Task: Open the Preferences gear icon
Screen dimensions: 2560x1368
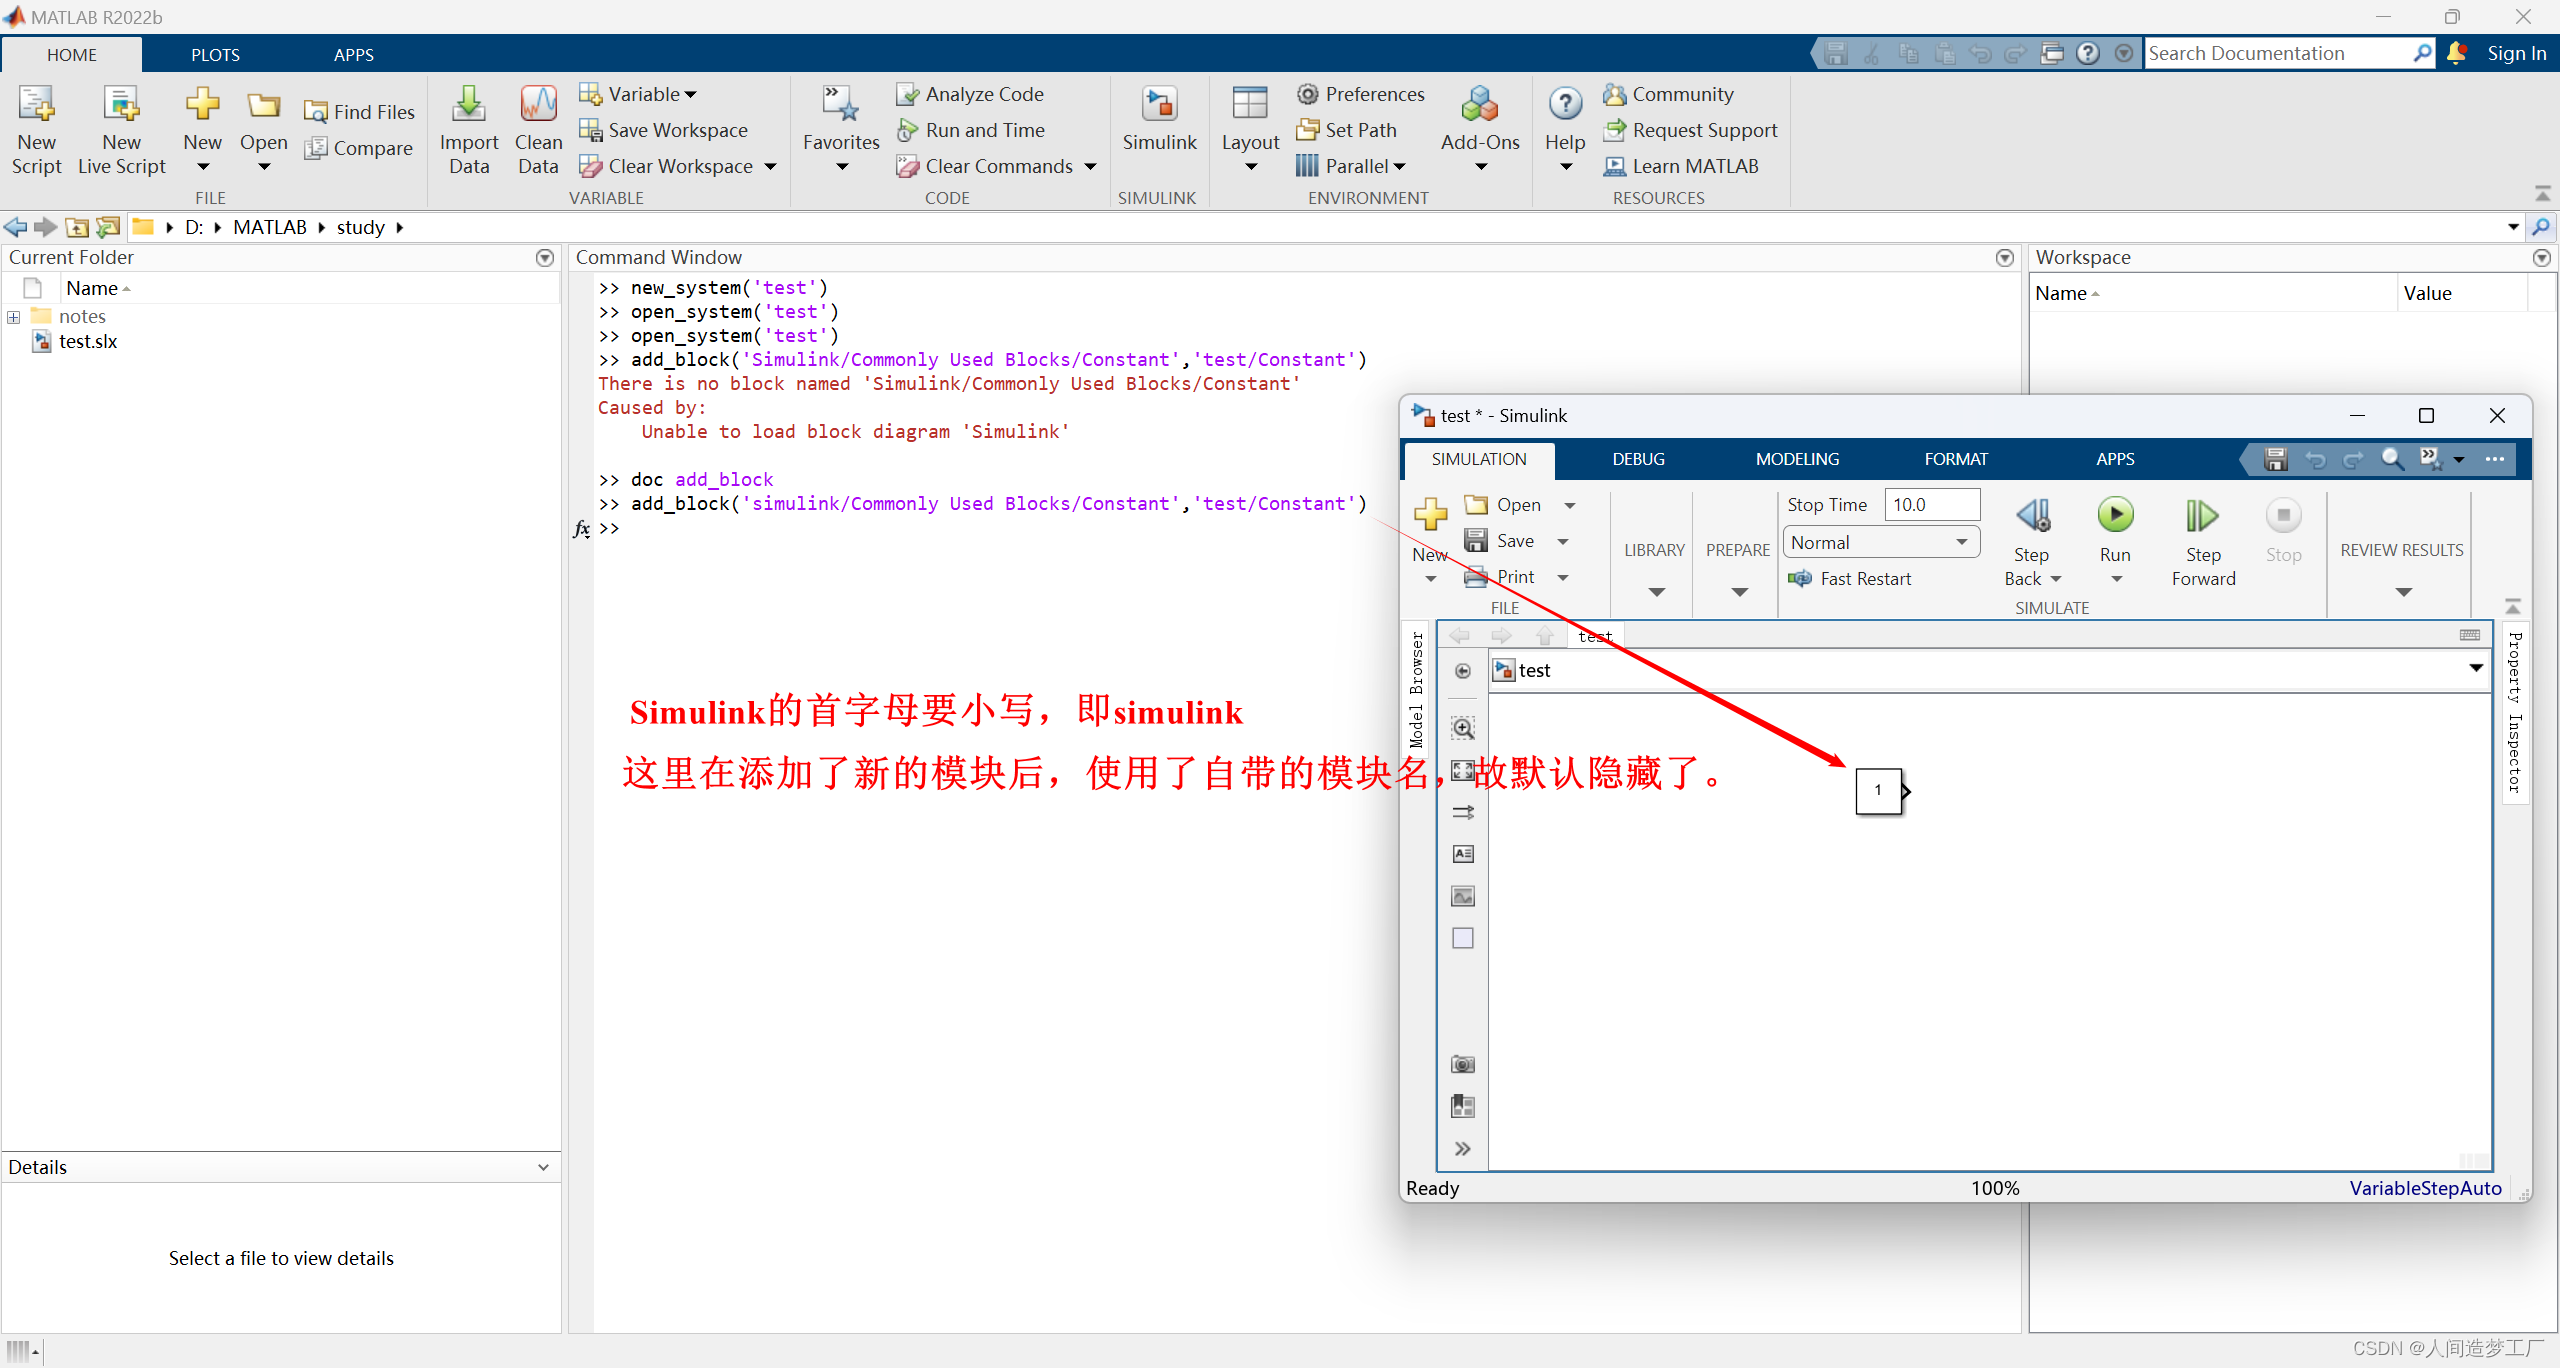Action: point(1307,94)
